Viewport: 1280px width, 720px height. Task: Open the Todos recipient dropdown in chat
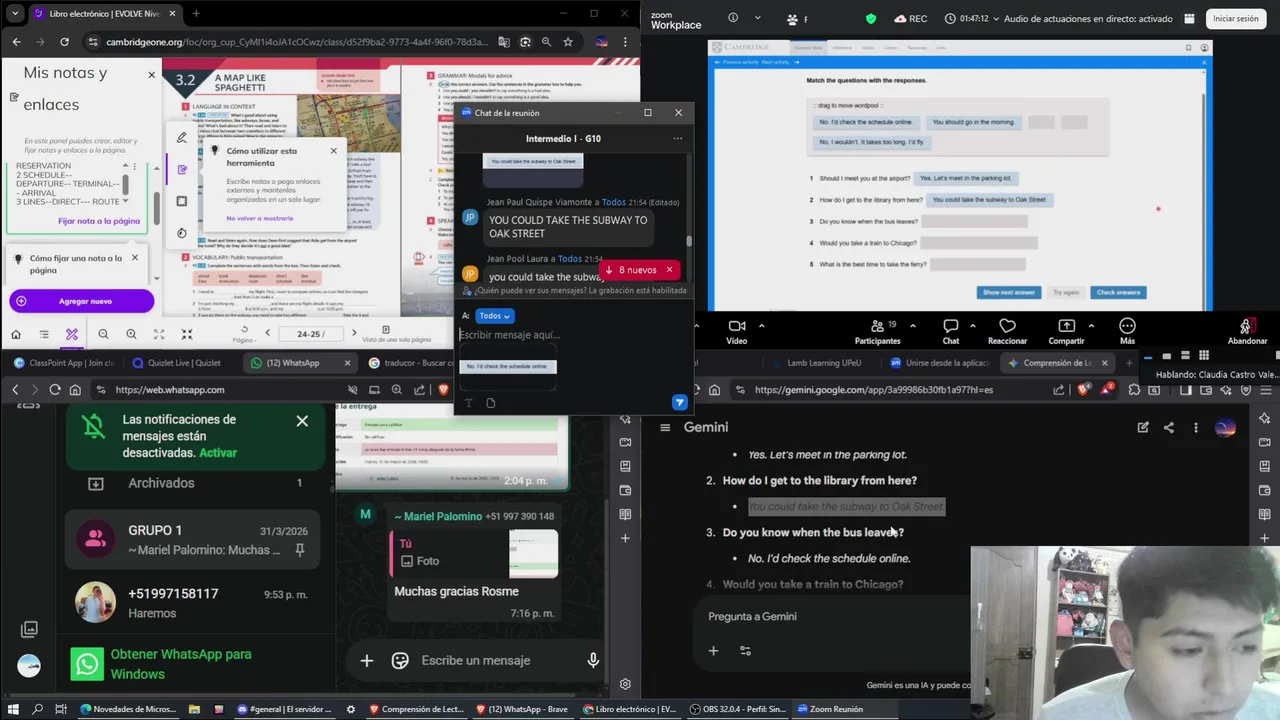[494, 316]
